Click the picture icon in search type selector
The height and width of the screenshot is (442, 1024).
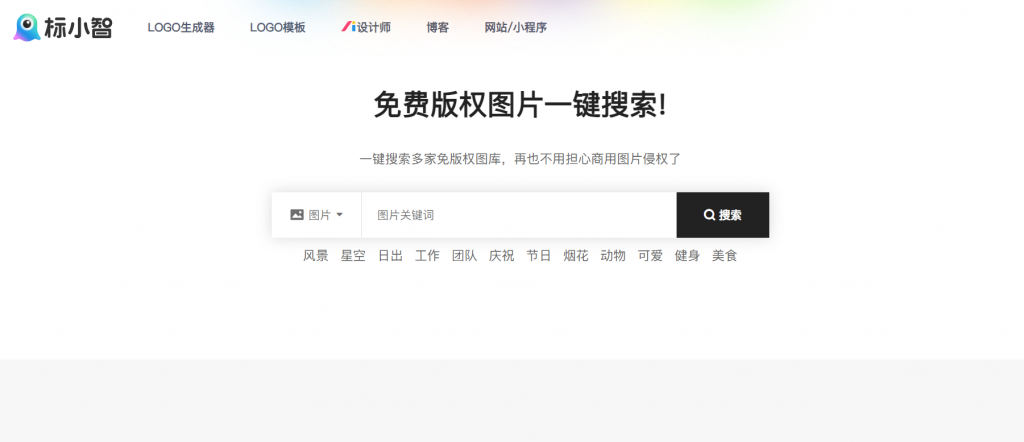(297, 215)
